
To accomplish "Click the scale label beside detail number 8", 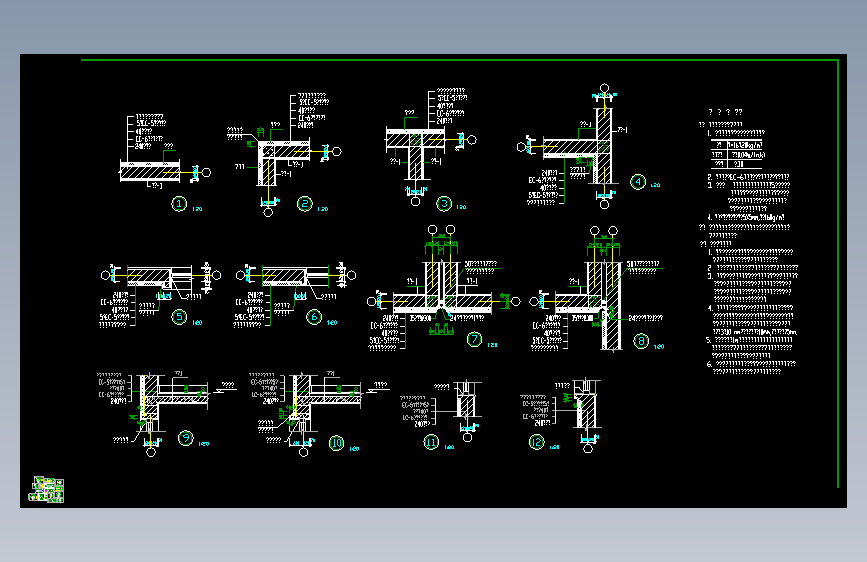I will (659, 347).
